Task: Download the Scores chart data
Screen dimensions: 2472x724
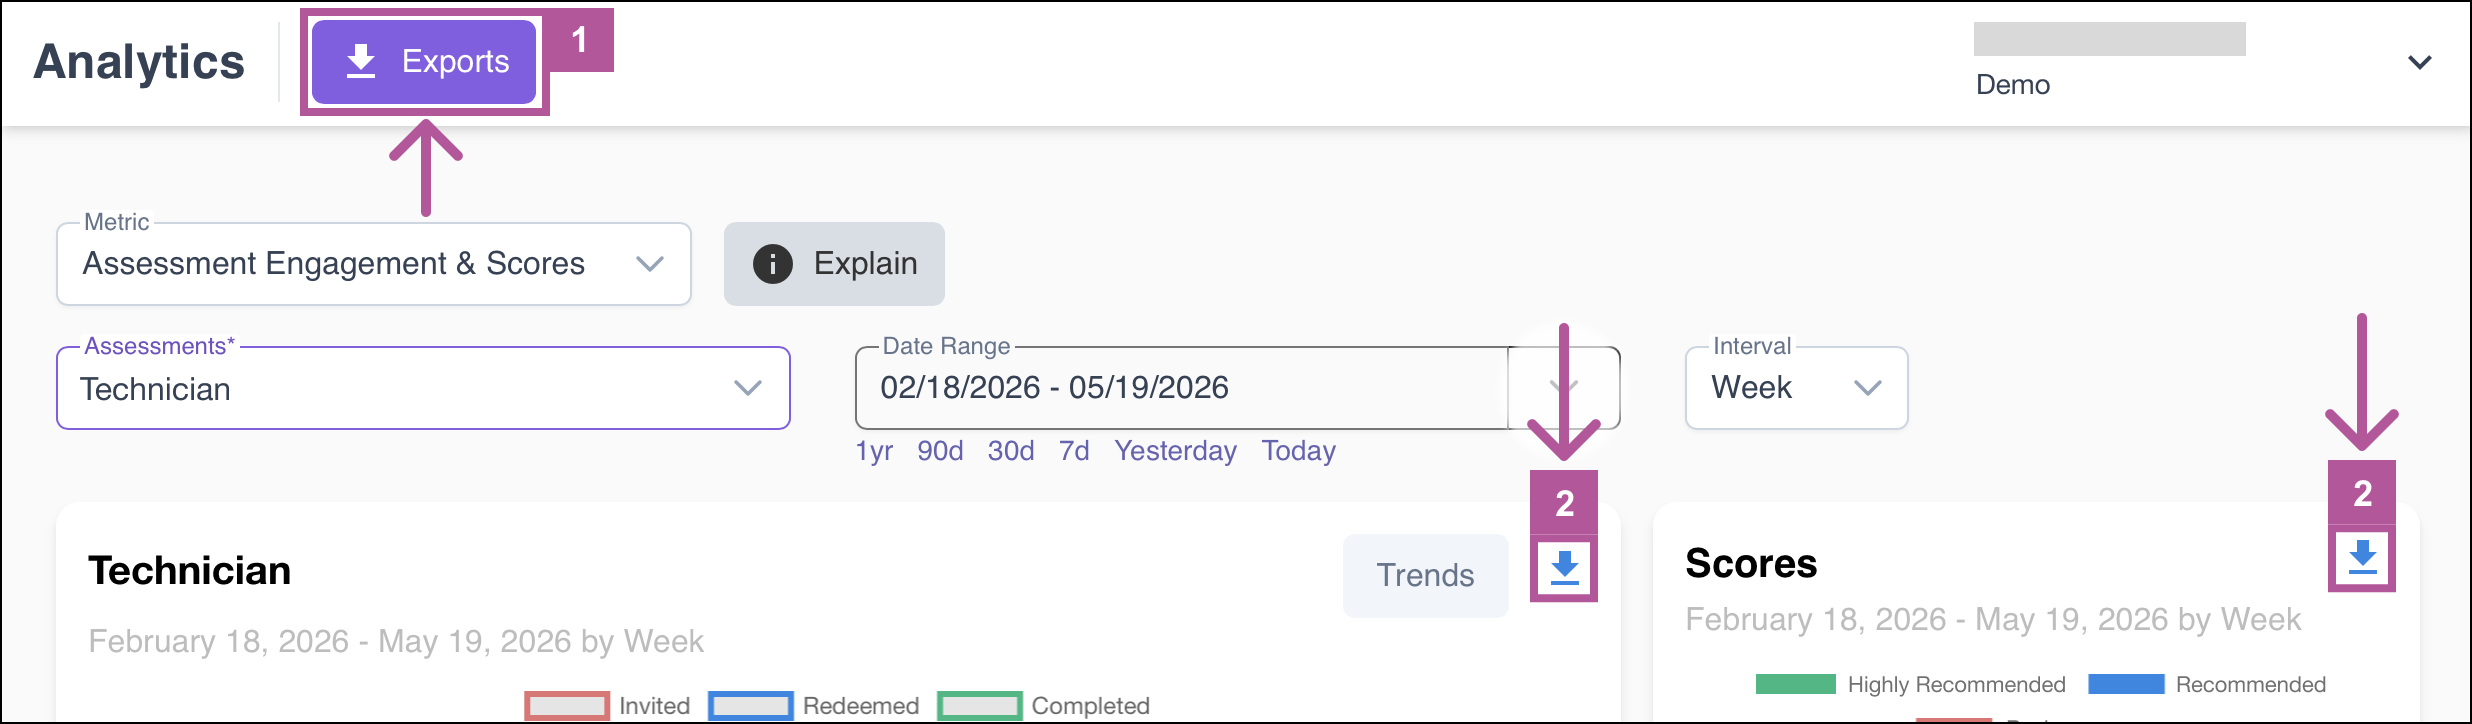Action: [x=2362, y=557]
